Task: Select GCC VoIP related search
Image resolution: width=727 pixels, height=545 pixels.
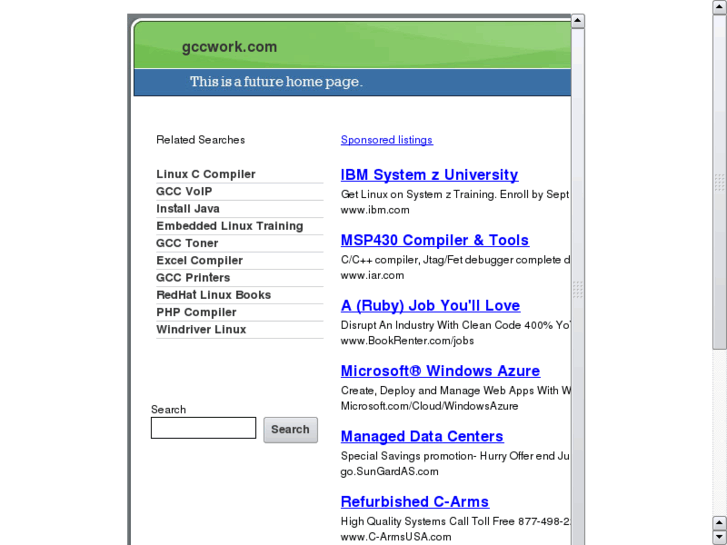Action: pyautogui.click(x=184, y=192)
